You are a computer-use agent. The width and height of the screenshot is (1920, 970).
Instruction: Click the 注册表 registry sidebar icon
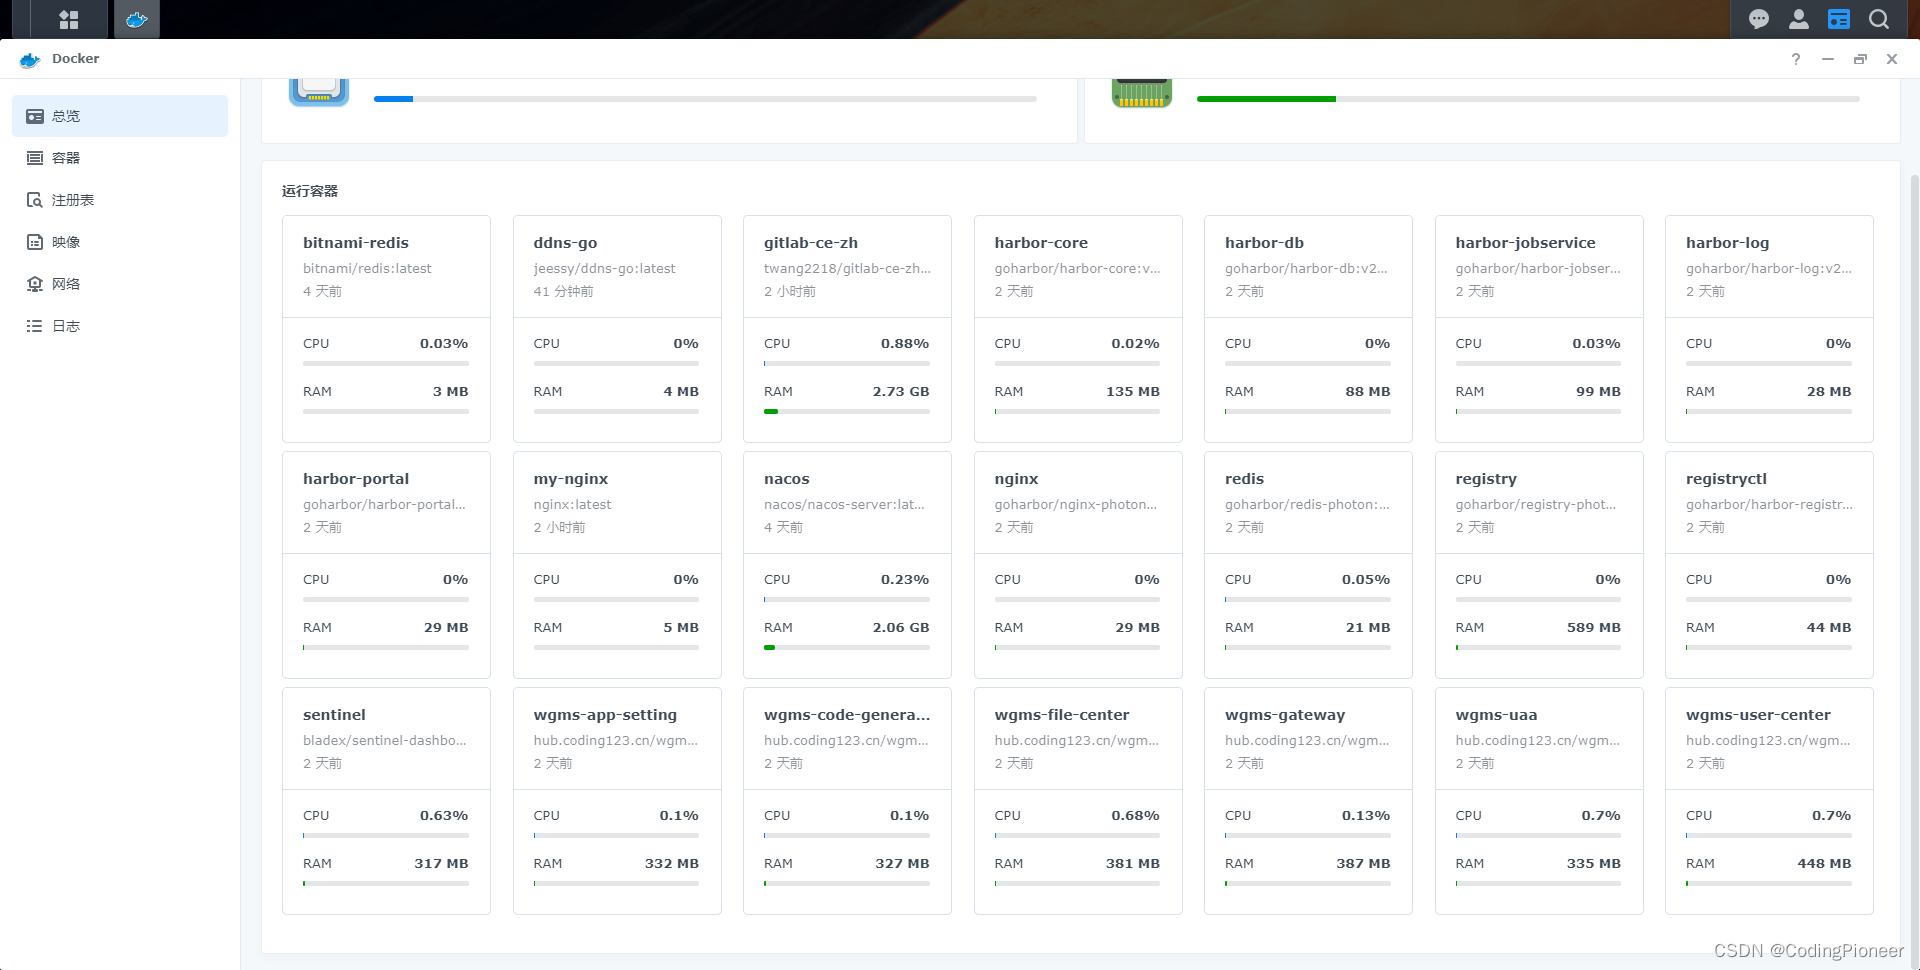point(35,200)
